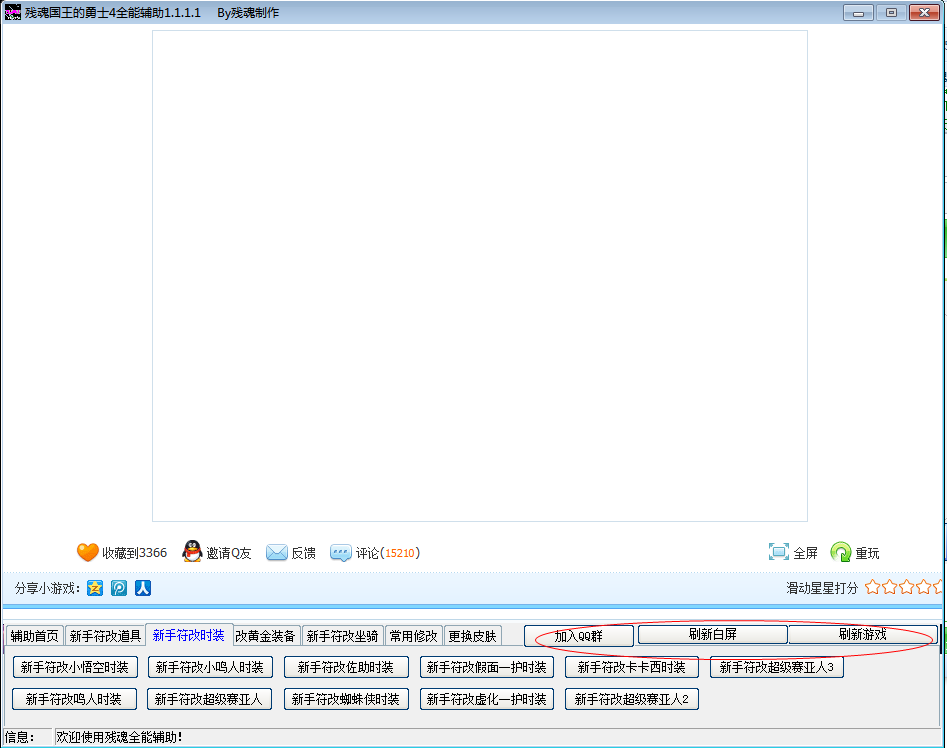Image resolution: width=947 pixels, height=748 pixels.
Task: Click the app icon in title bar
Action: [13, 12]
